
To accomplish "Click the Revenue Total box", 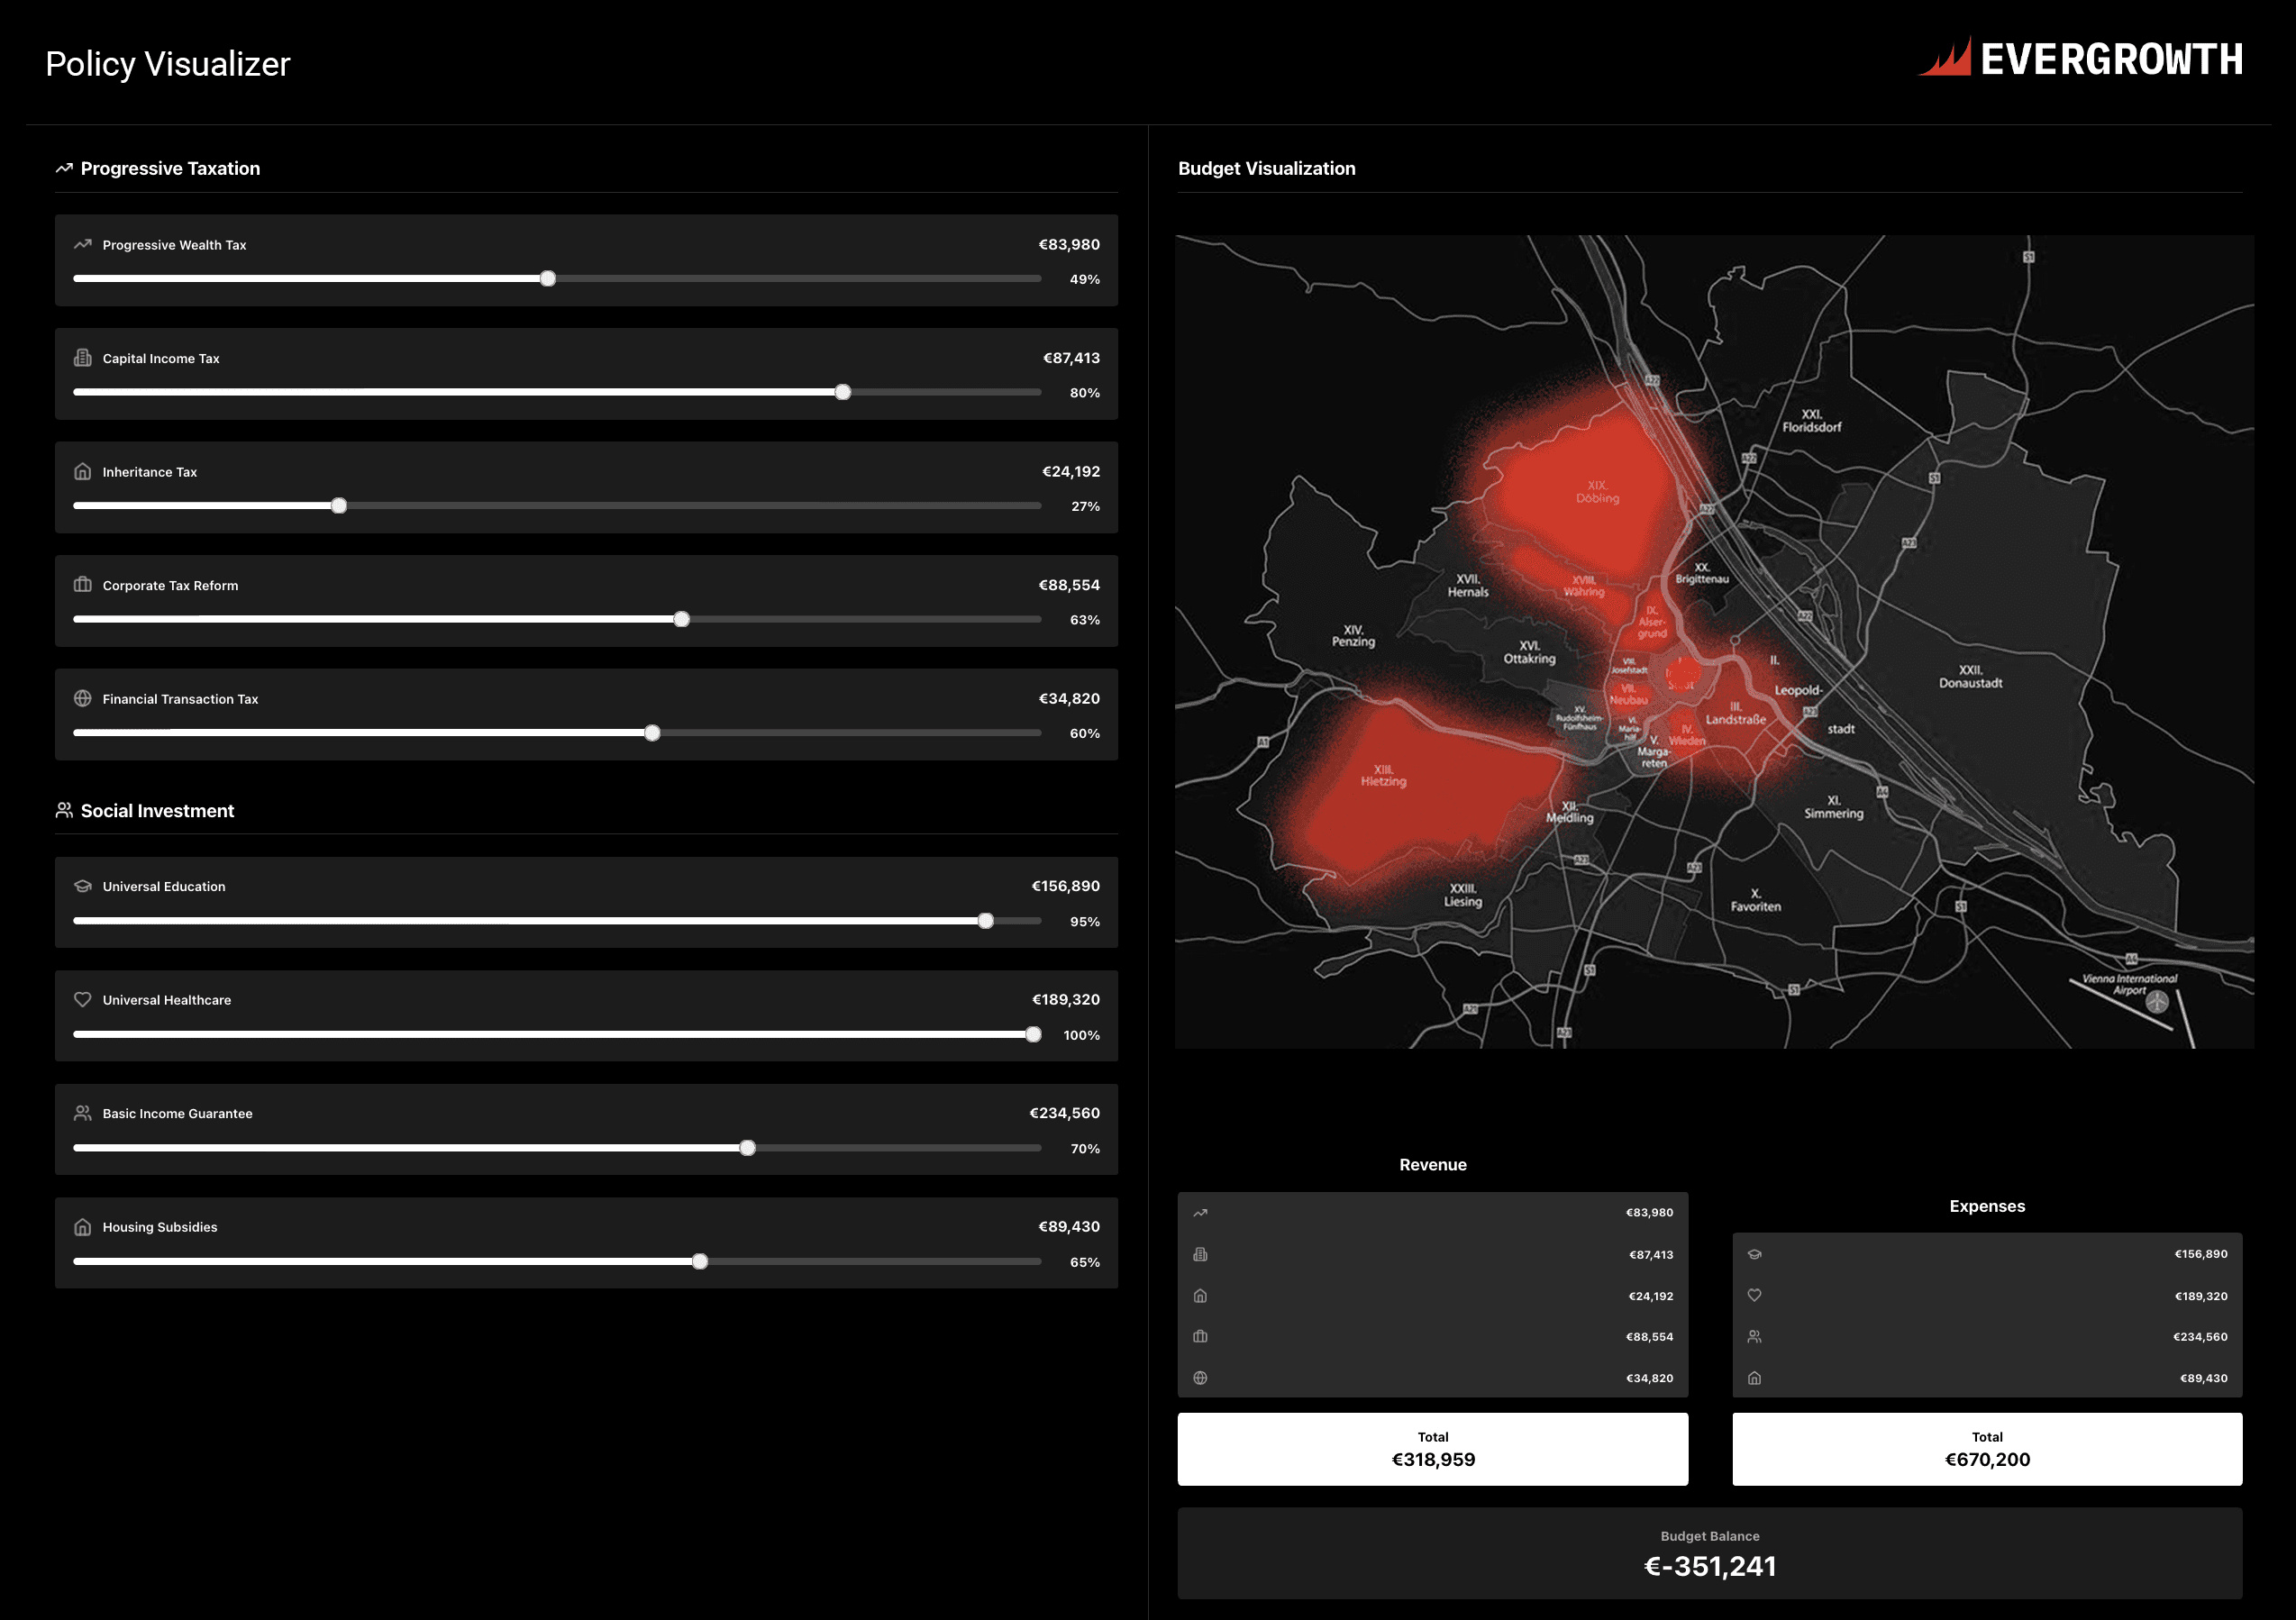I will point(1432,1449).
